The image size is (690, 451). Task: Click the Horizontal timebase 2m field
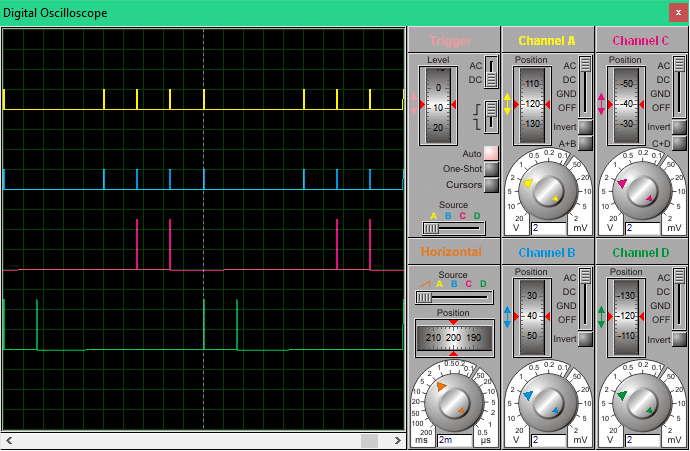(455, 440)
